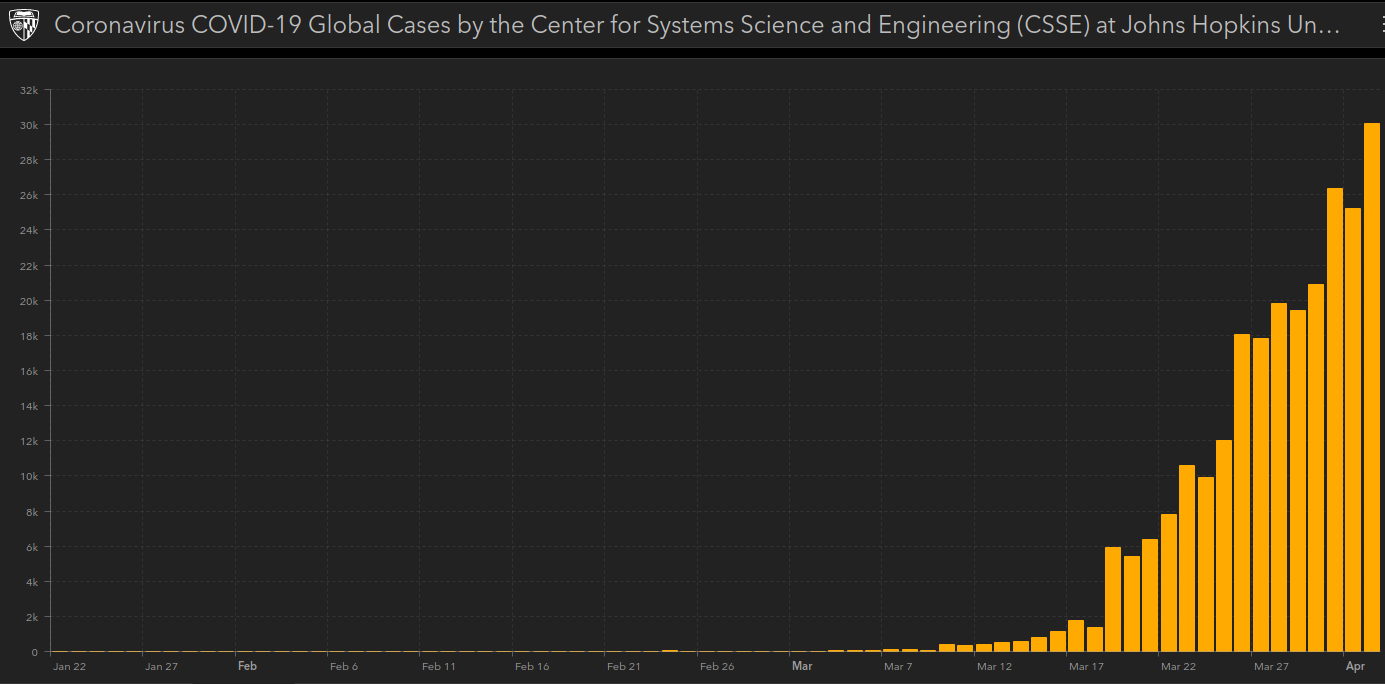The image size is (1385, 684).
Task: Click the Feb 6 date label
Action: click(x=343, y=666)
